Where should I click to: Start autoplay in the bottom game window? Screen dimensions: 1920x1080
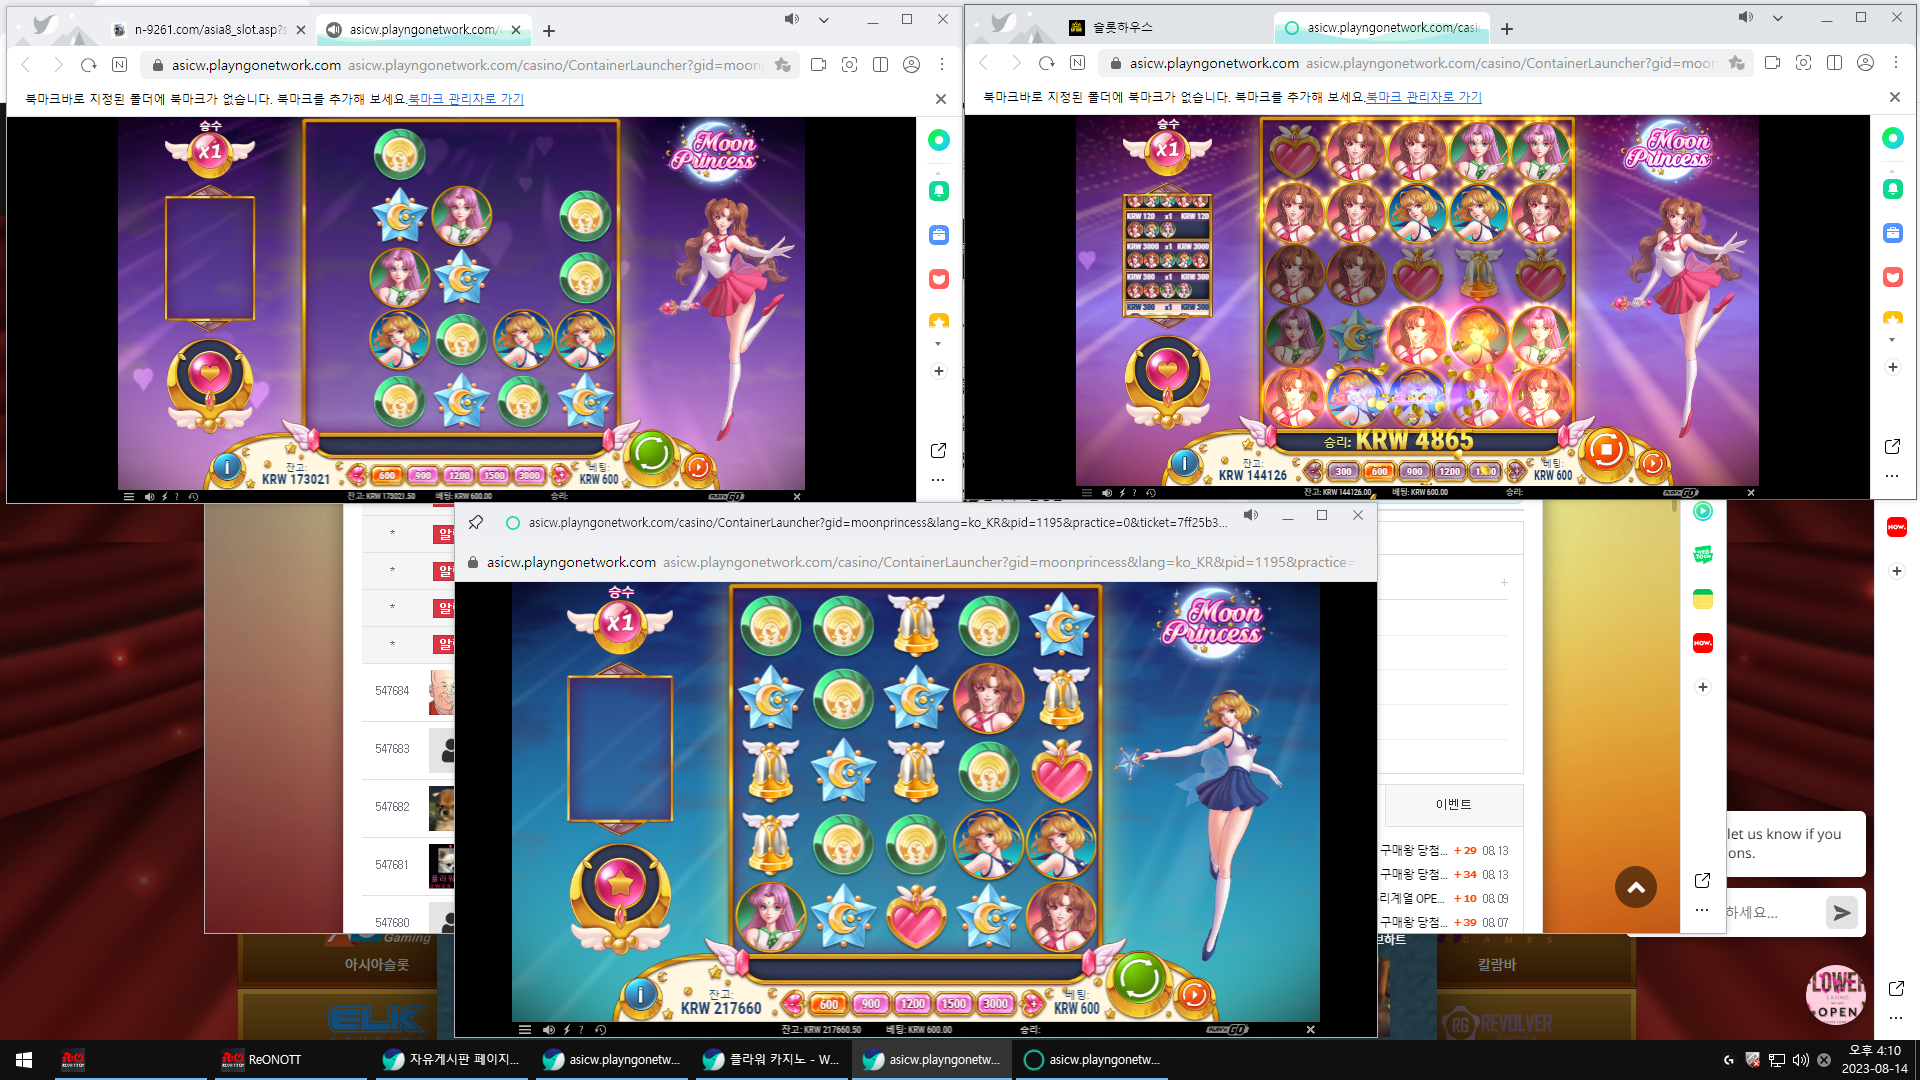coord(1194,995)
